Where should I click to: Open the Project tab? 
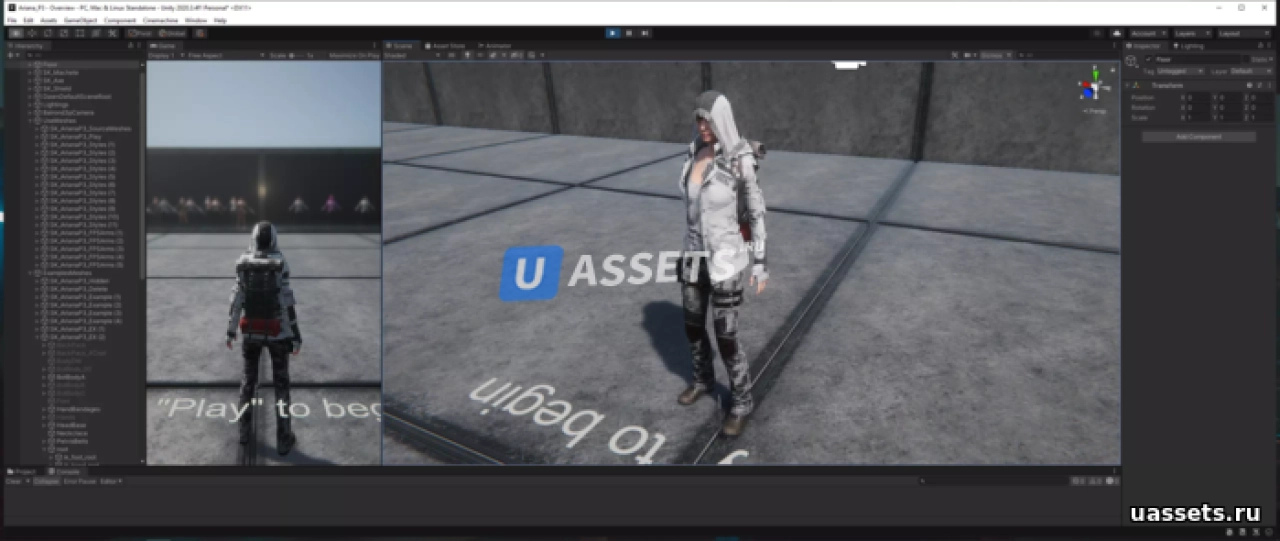[x=21, y=471]
